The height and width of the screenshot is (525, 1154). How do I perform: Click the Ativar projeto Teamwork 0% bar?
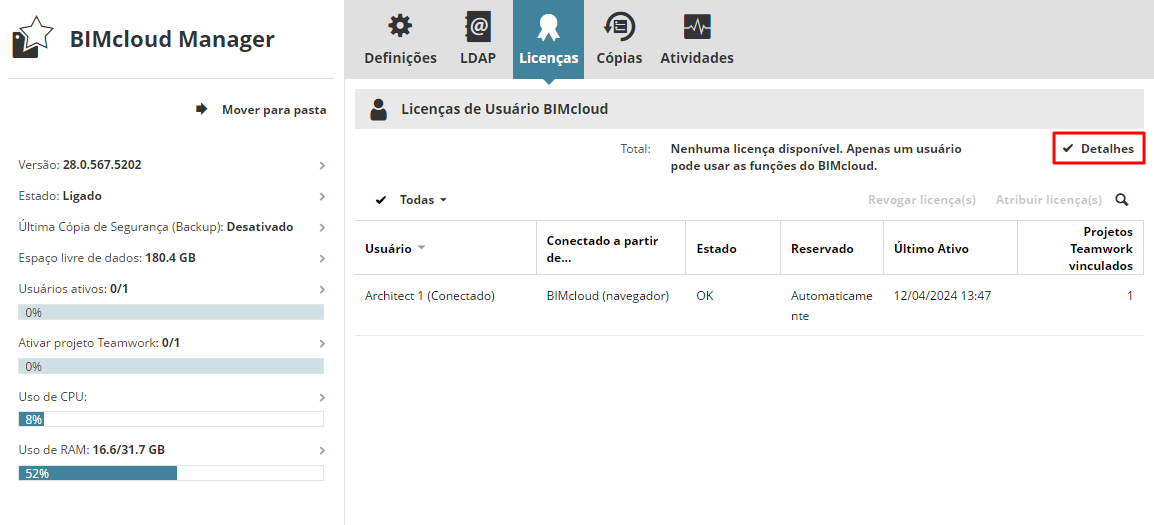[x=171, y=366]
